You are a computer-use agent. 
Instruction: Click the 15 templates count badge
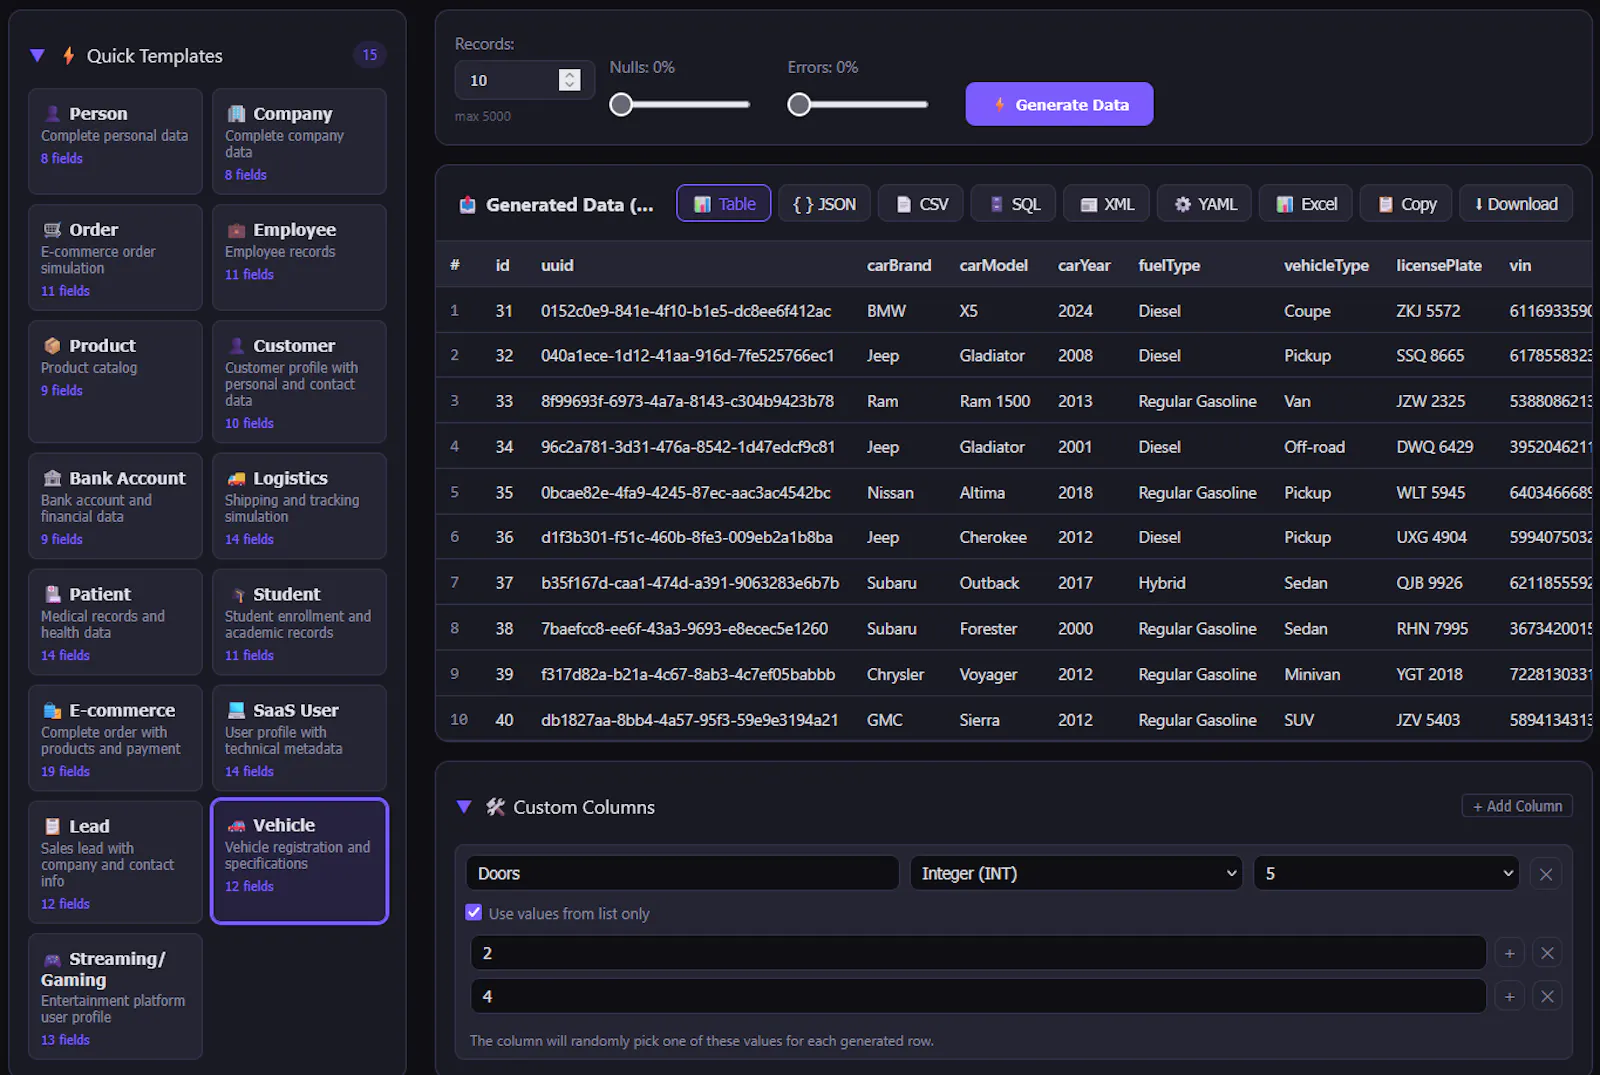pyautogui.click(x=370, y=55)
